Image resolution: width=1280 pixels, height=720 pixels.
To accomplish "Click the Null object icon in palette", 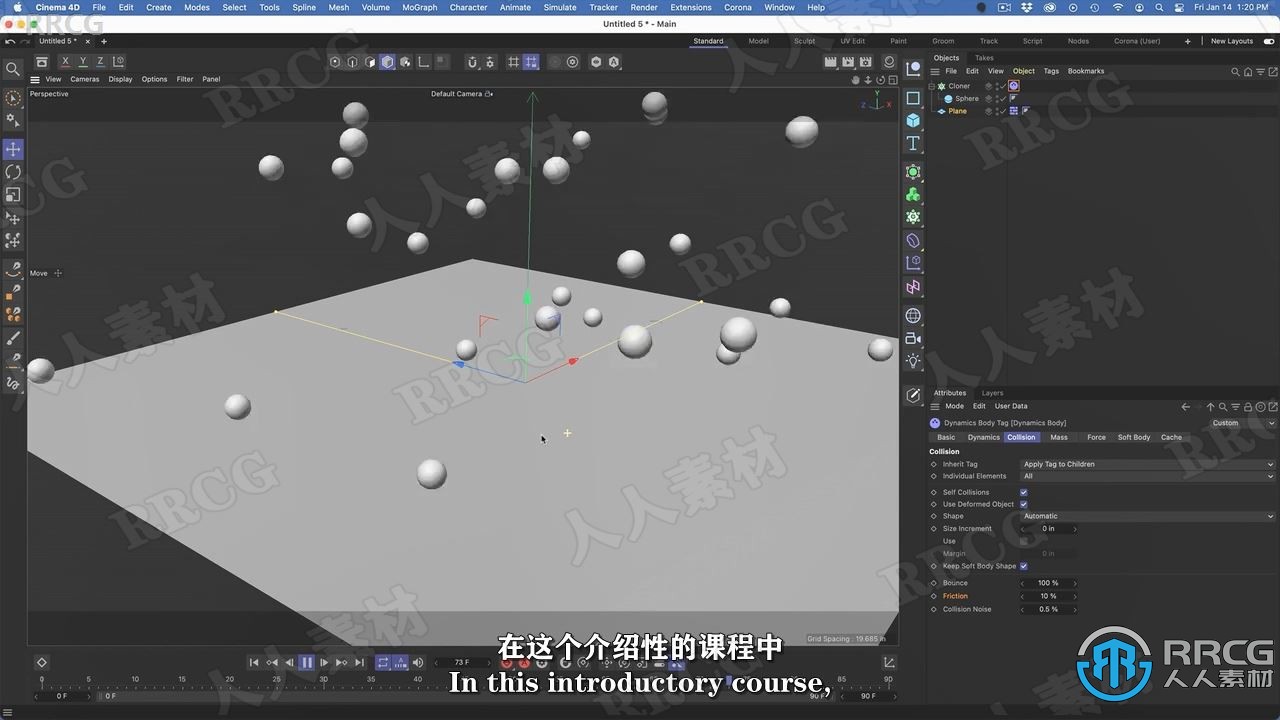I will click(913, 68).
